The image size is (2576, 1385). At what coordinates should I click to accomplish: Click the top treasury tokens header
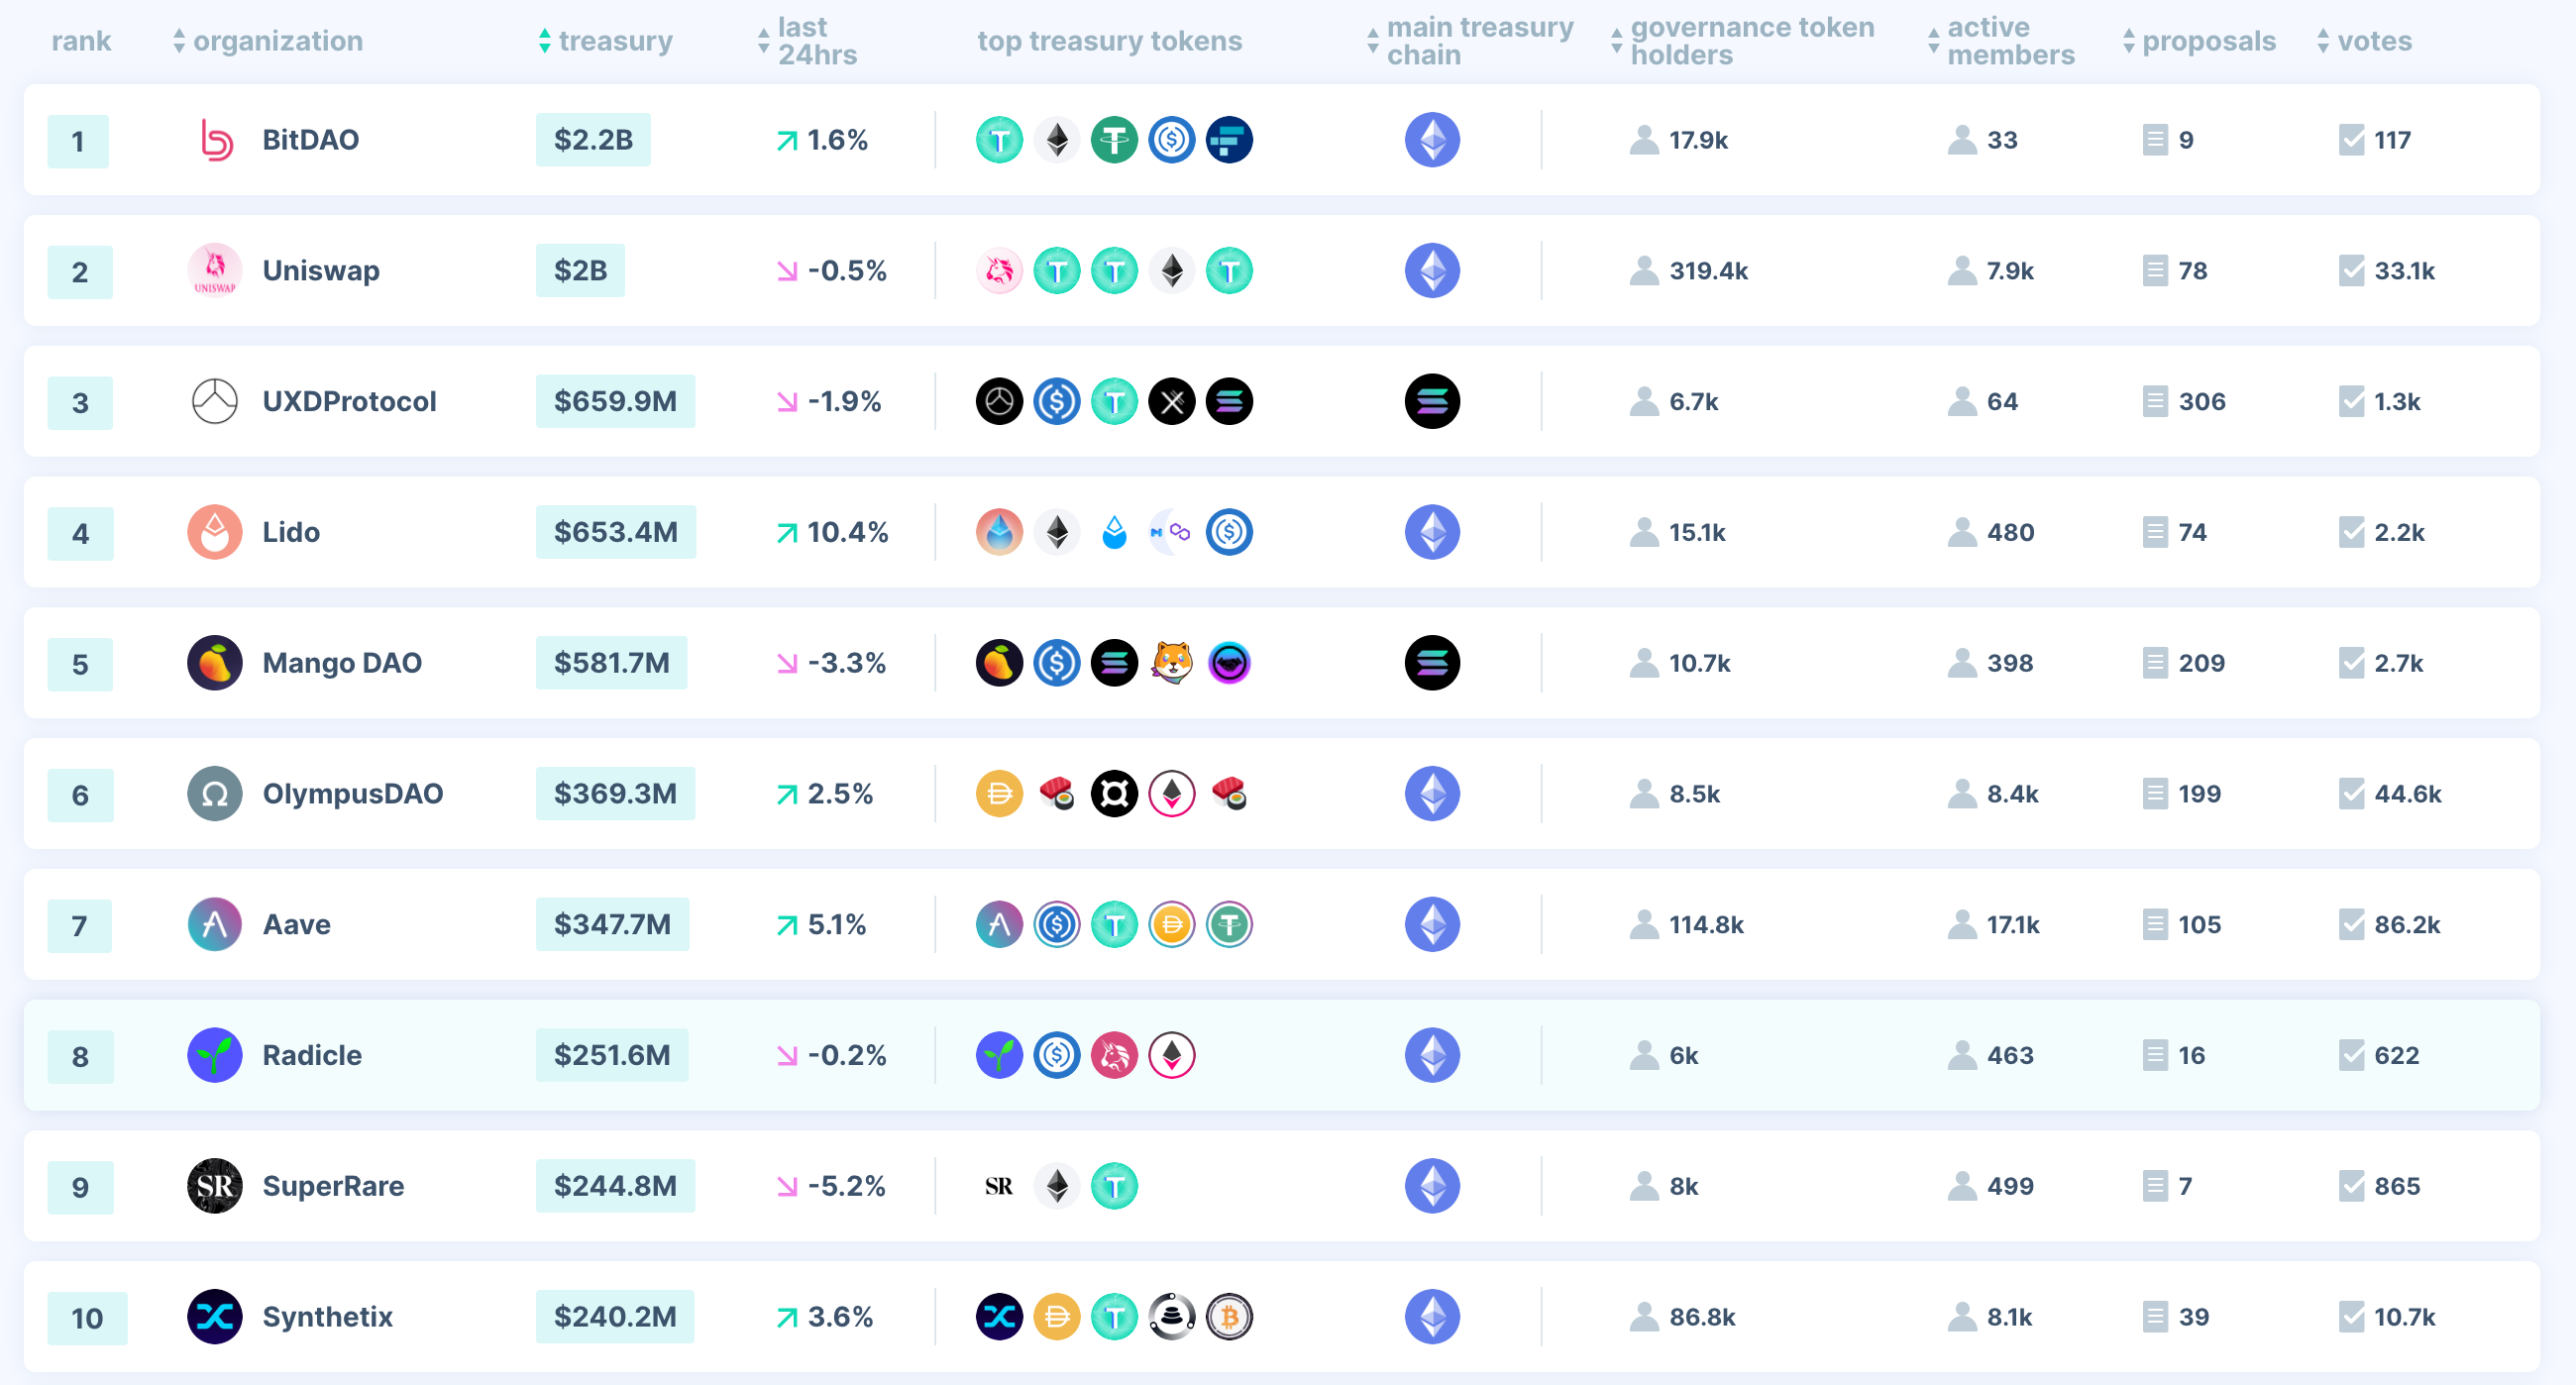point(1110,41)
